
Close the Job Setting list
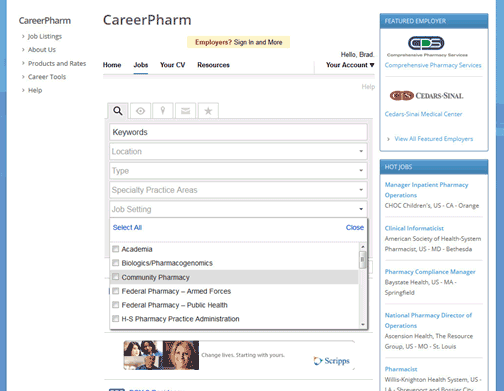point(355,227)
